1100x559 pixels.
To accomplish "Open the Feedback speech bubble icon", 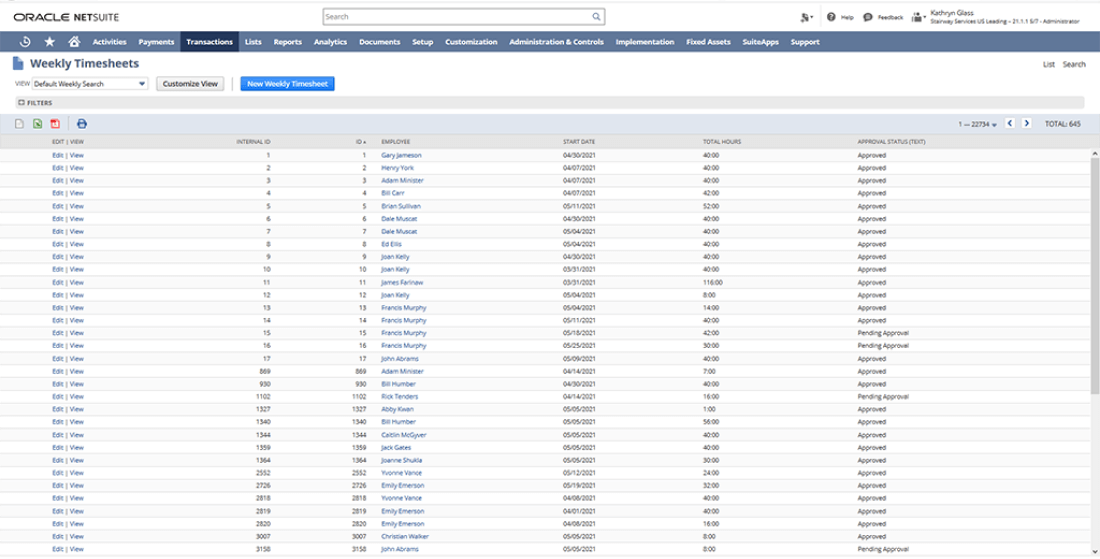I will (867, 17).
